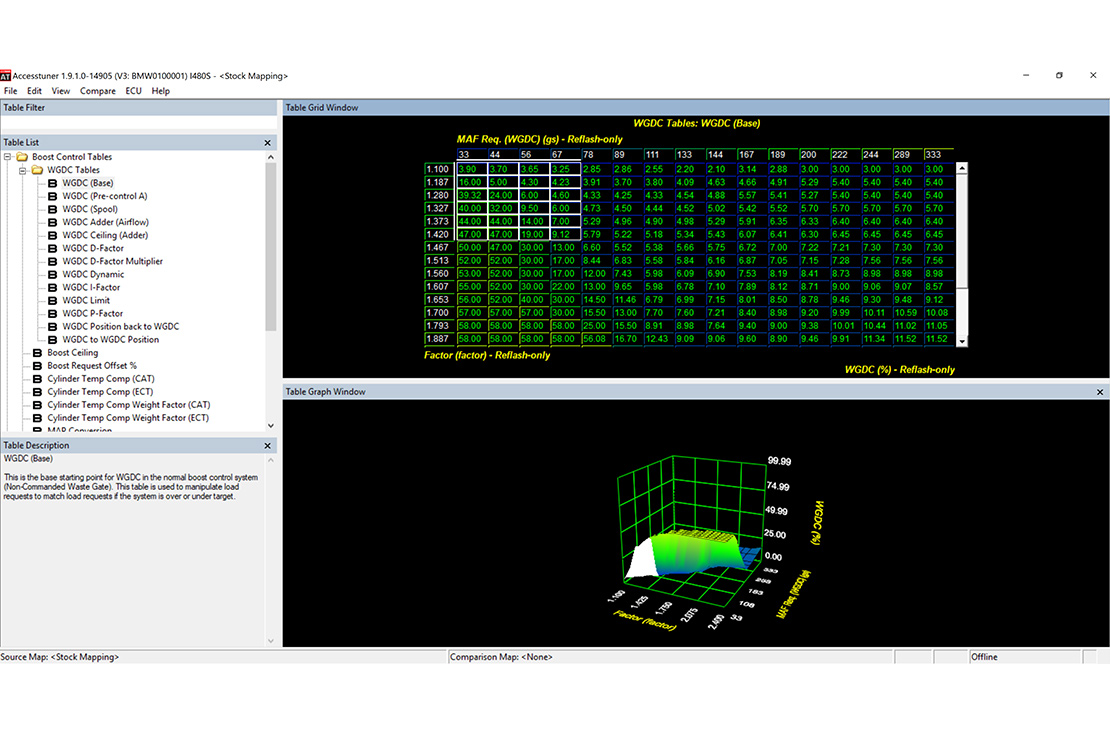Click the Boost Request Offset % icon

pyautogui.click(x=38, y=366)
